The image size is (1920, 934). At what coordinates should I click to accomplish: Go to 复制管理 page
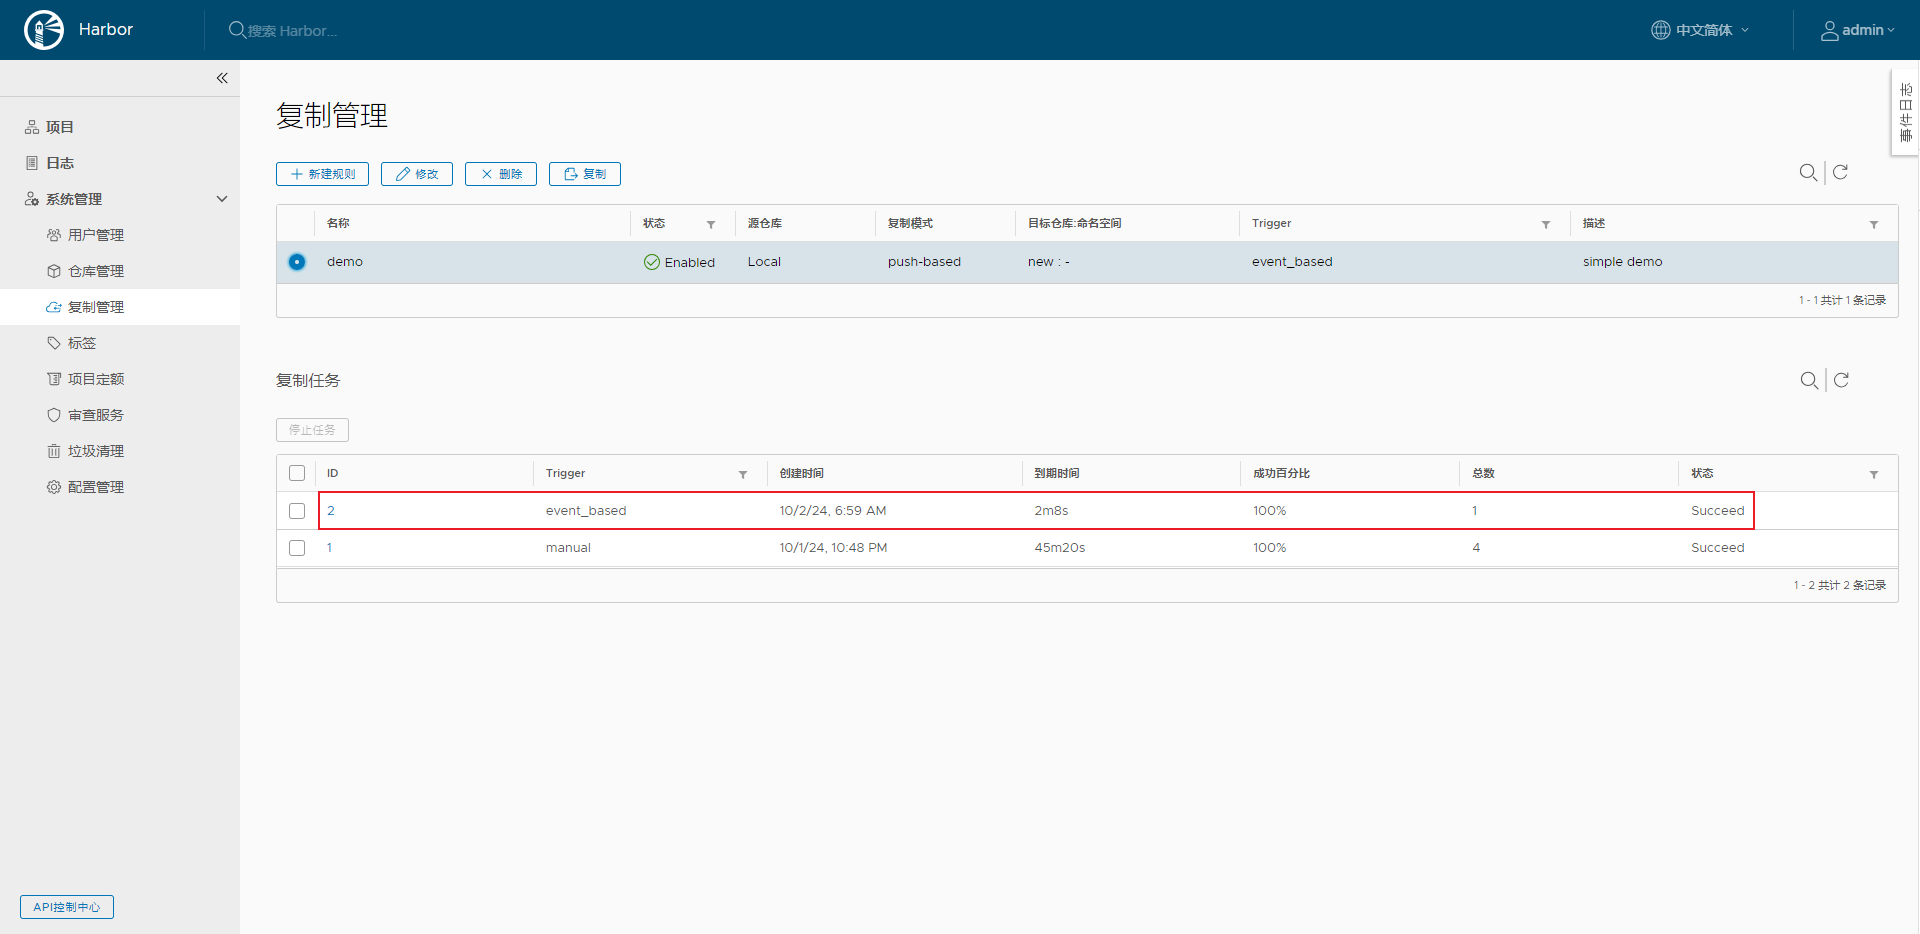point(96,307)
